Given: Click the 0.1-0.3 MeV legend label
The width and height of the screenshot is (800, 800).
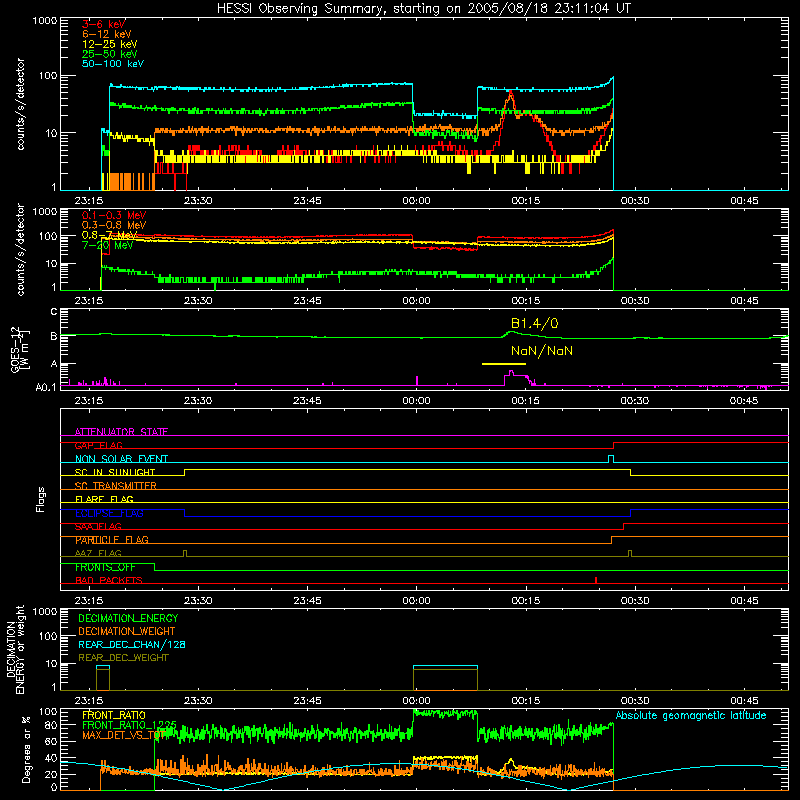Looking at the screenshot, I should coord(113,215).
